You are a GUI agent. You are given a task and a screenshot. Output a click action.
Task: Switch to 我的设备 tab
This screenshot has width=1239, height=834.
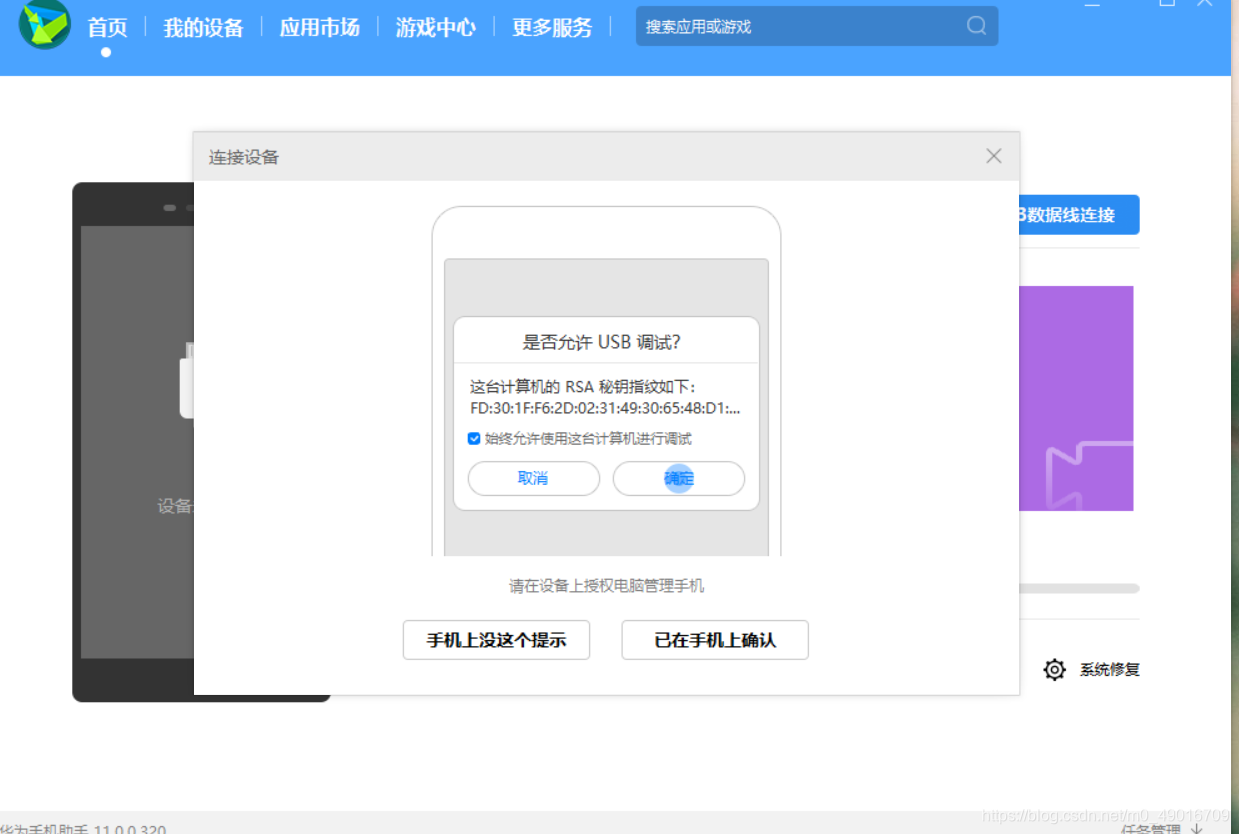(203, 28)
